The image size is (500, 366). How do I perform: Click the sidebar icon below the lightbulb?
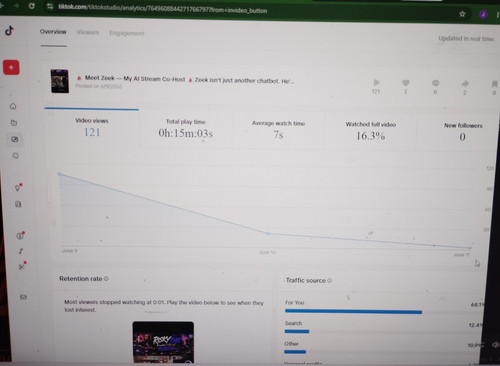18,204
